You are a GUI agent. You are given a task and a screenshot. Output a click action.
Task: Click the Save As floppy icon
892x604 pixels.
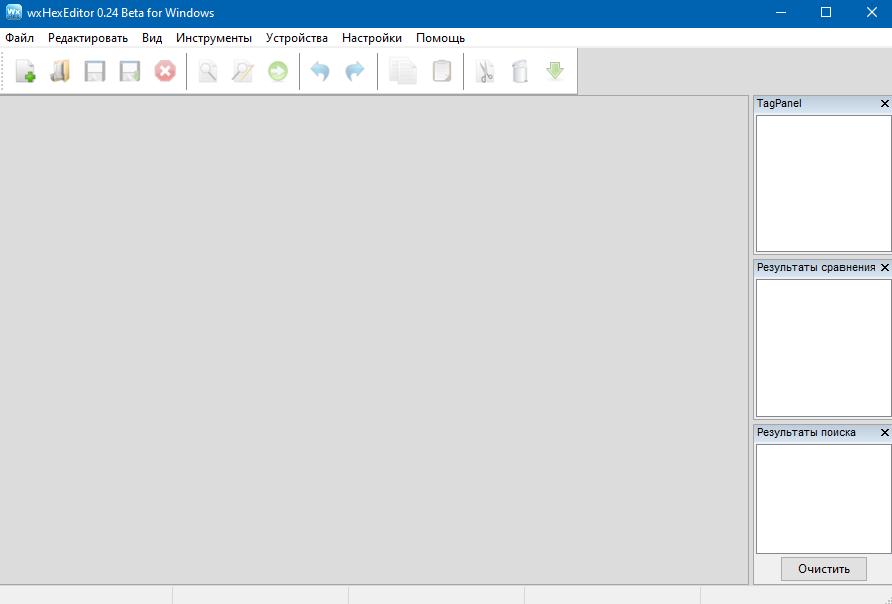[x=130, y=72]
